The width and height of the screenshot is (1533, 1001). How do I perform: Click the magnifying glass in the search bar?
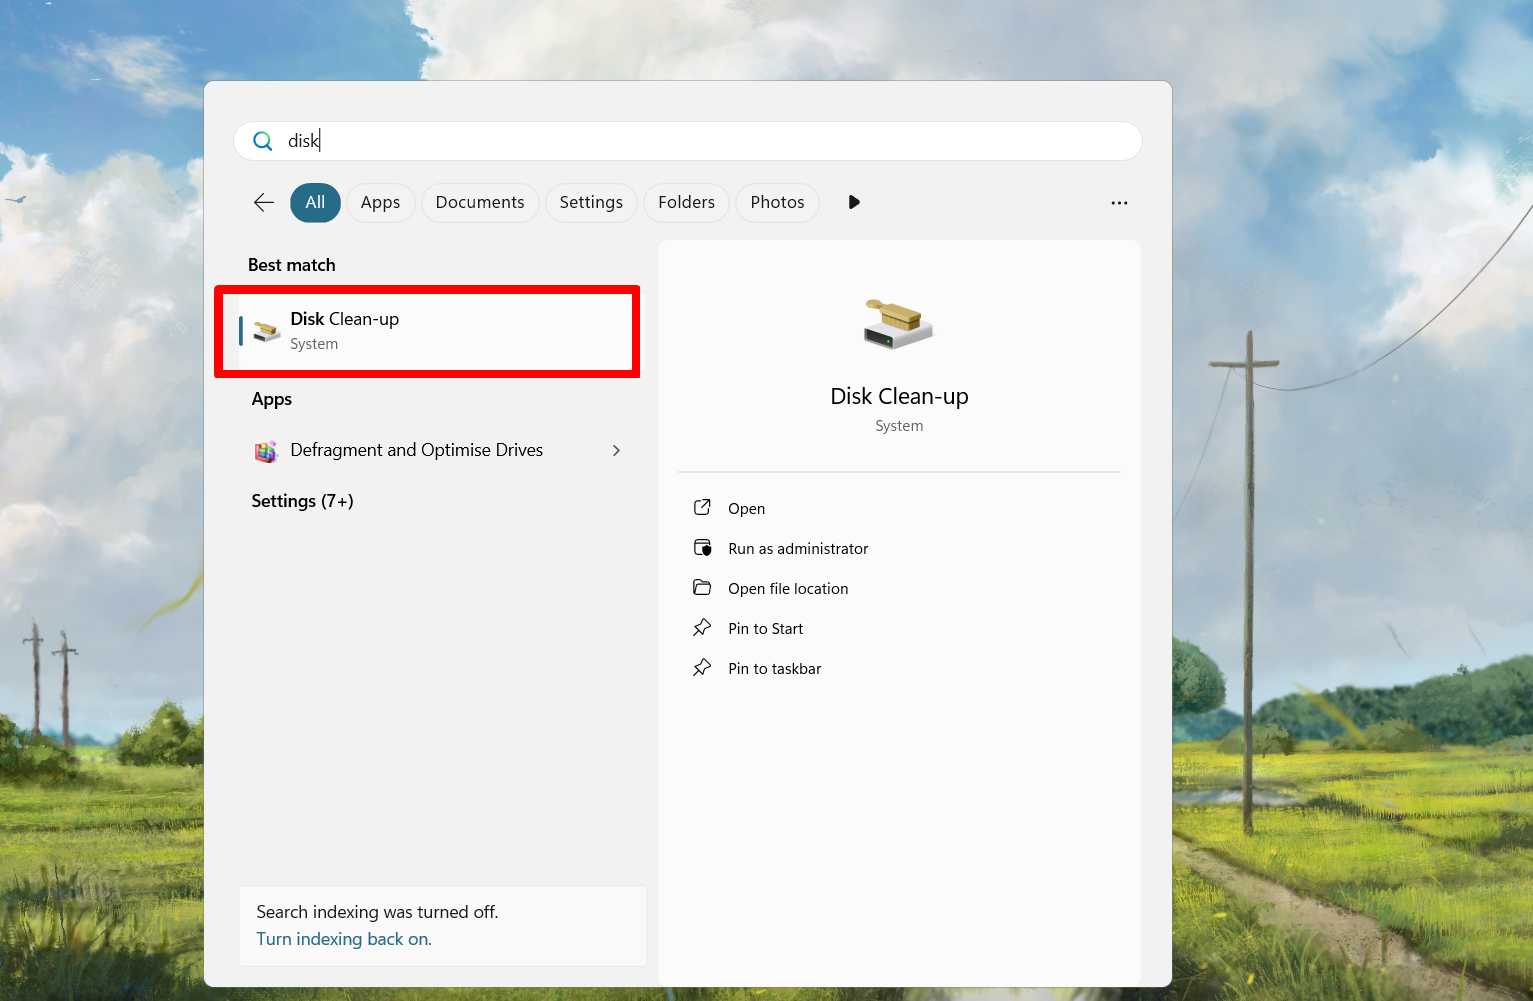pyautogui.click(x=262, y=141)
